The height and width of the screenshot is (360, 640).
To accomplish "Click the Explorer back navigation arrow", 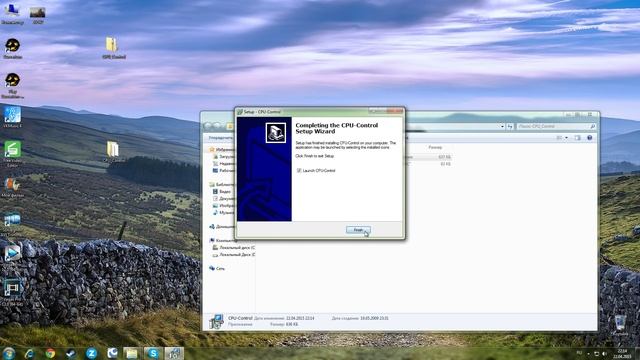I will point(208,126).
